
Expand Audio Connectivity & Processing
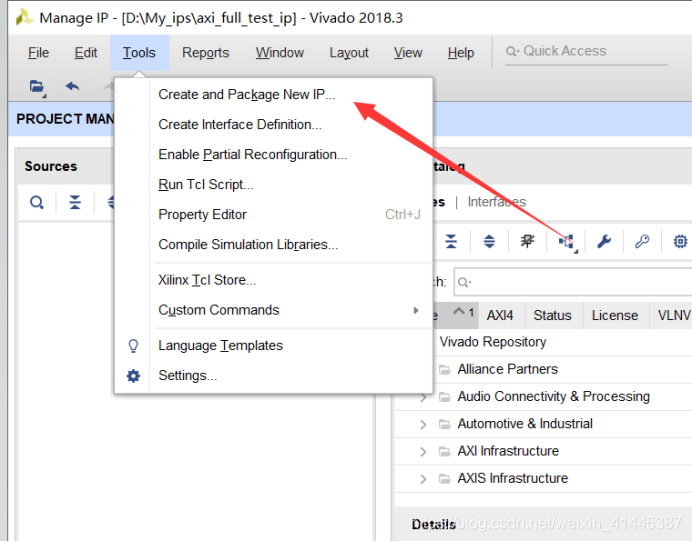(x=423, y=397)
